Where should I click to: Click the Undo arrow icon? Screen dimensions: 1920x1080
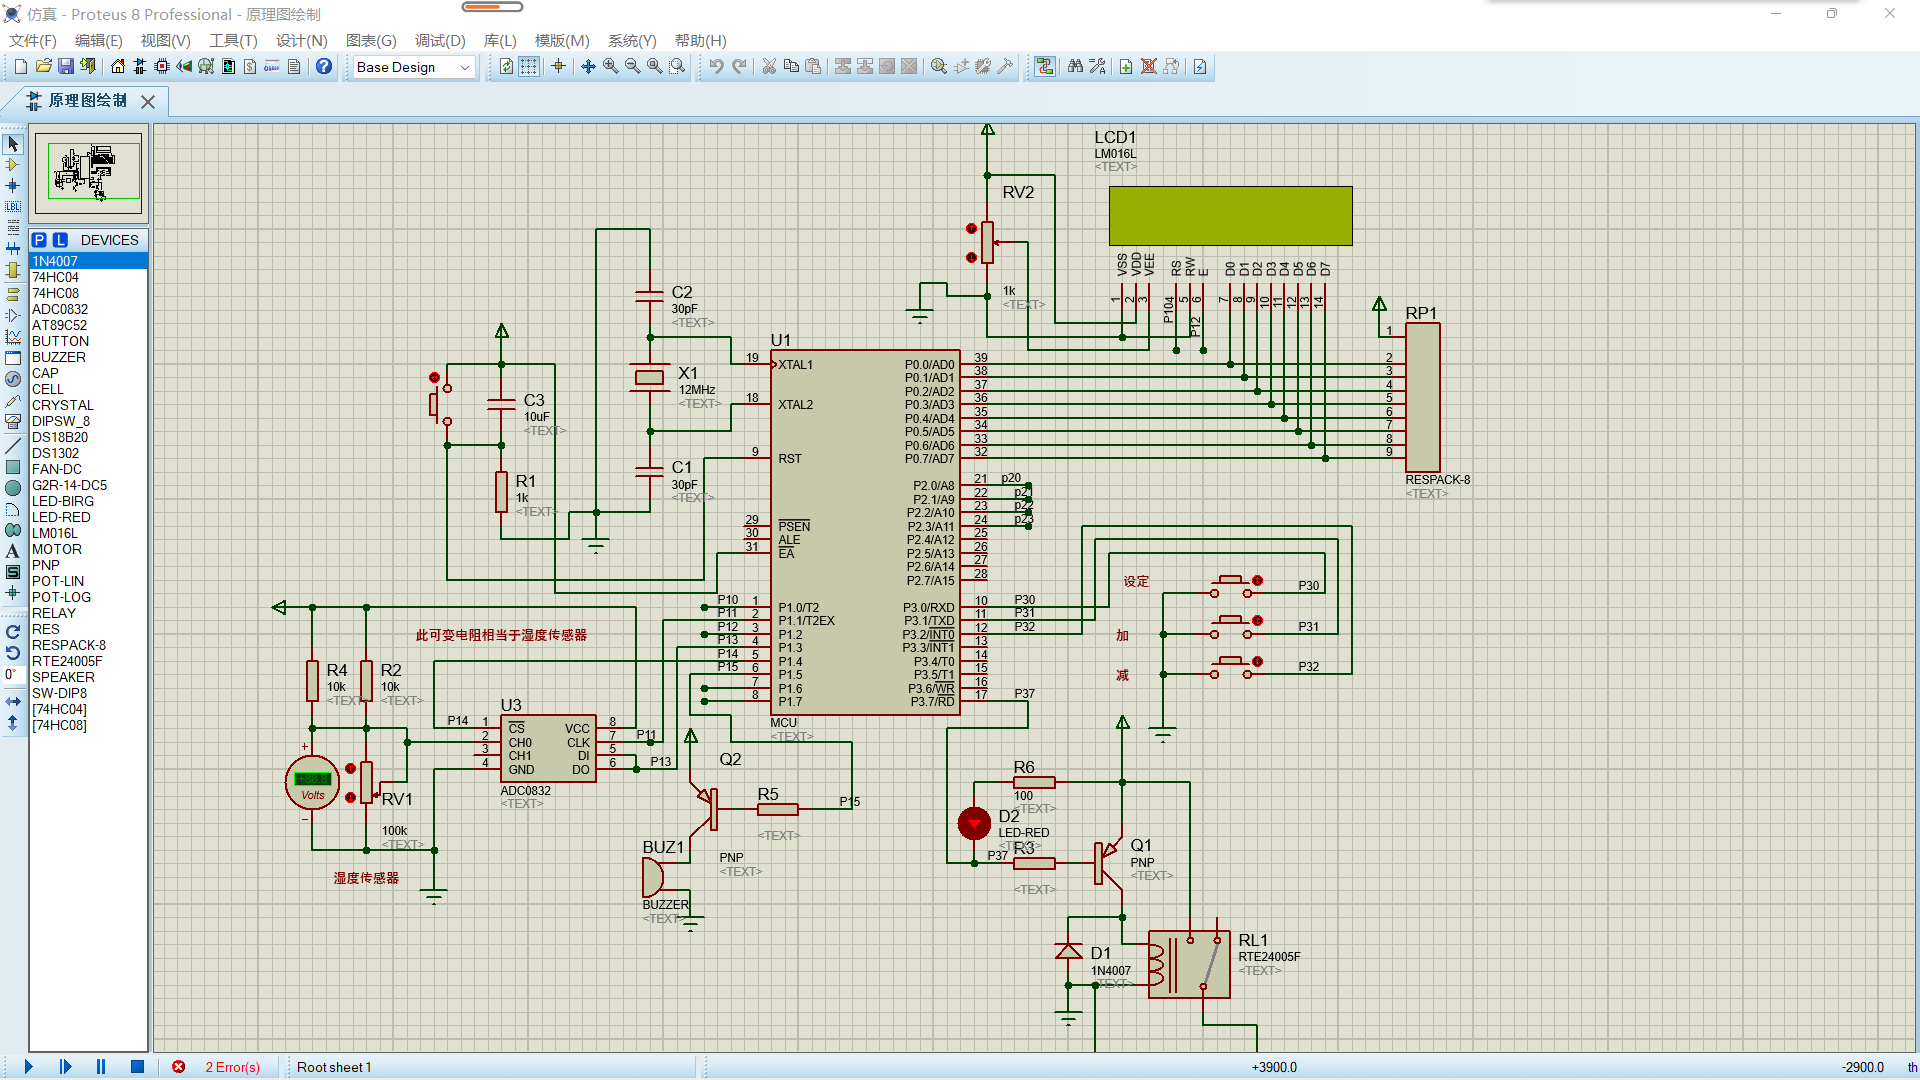click(717, 66)
